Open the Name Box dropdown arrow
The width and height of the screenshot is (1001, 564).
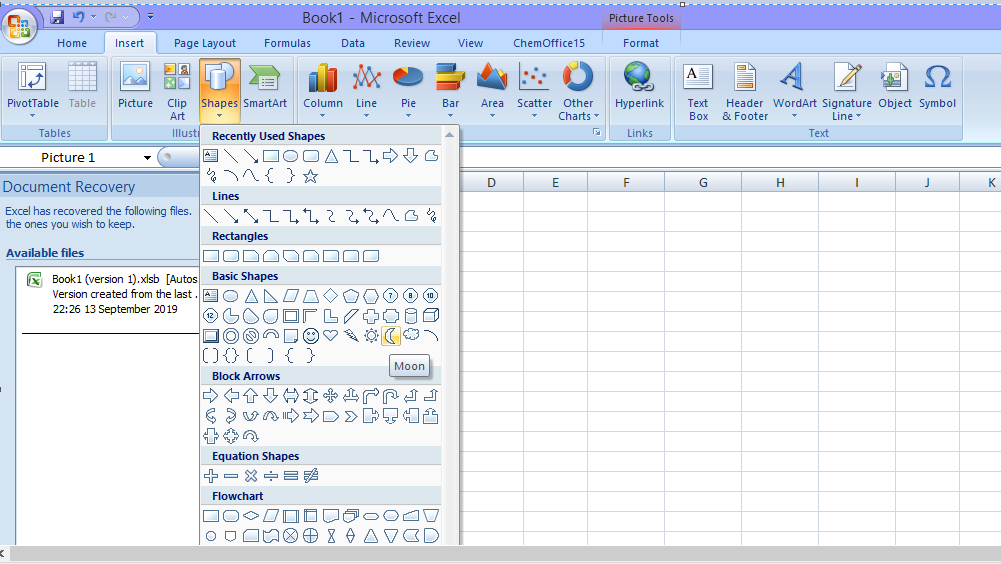tap(147, 158)
